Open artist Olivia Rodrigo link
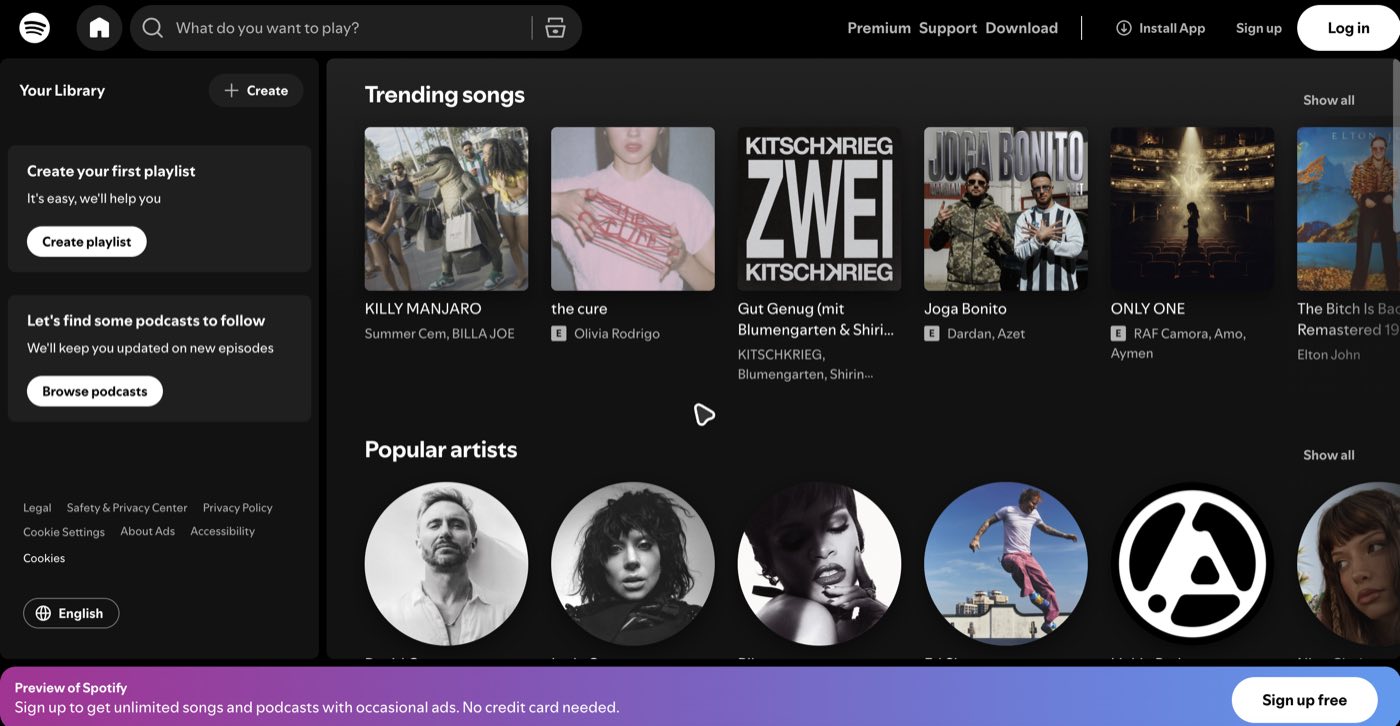1400x726 pixels. point(617,333)
